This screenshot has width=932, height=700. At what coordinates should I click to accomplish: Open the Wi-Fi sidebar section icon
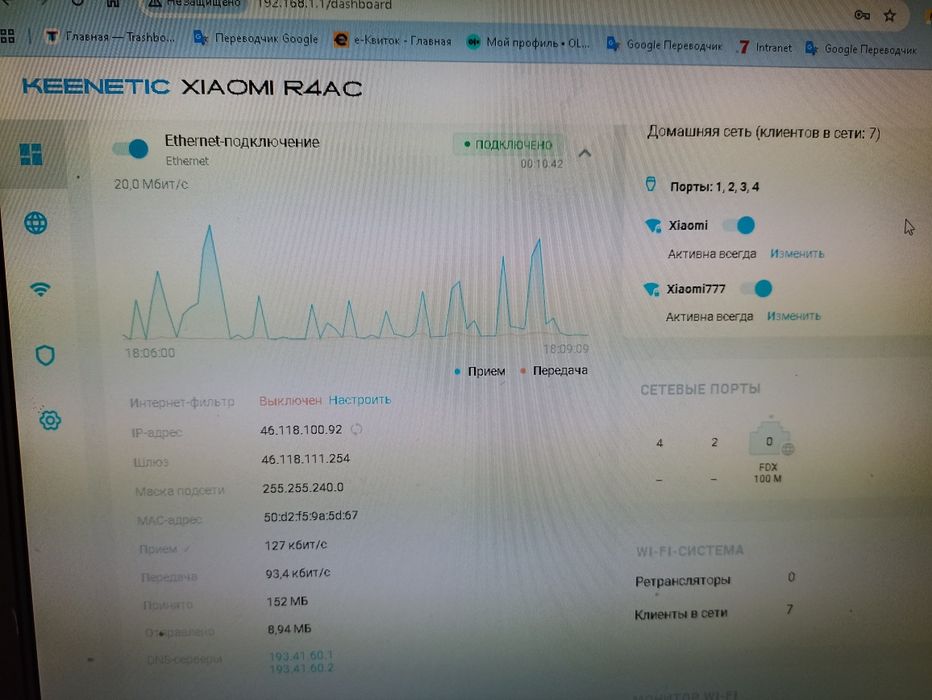[40, 289]
